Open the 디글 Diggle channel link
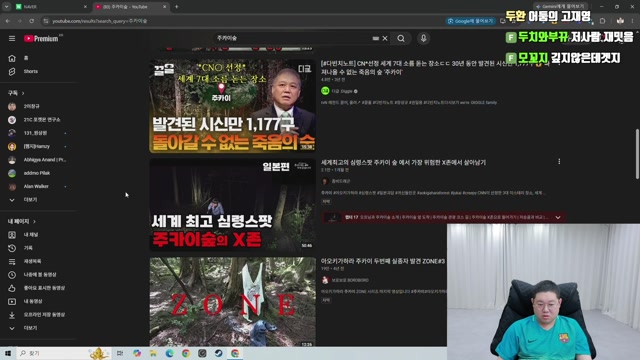640x360 pixels. tap(342, 91)
